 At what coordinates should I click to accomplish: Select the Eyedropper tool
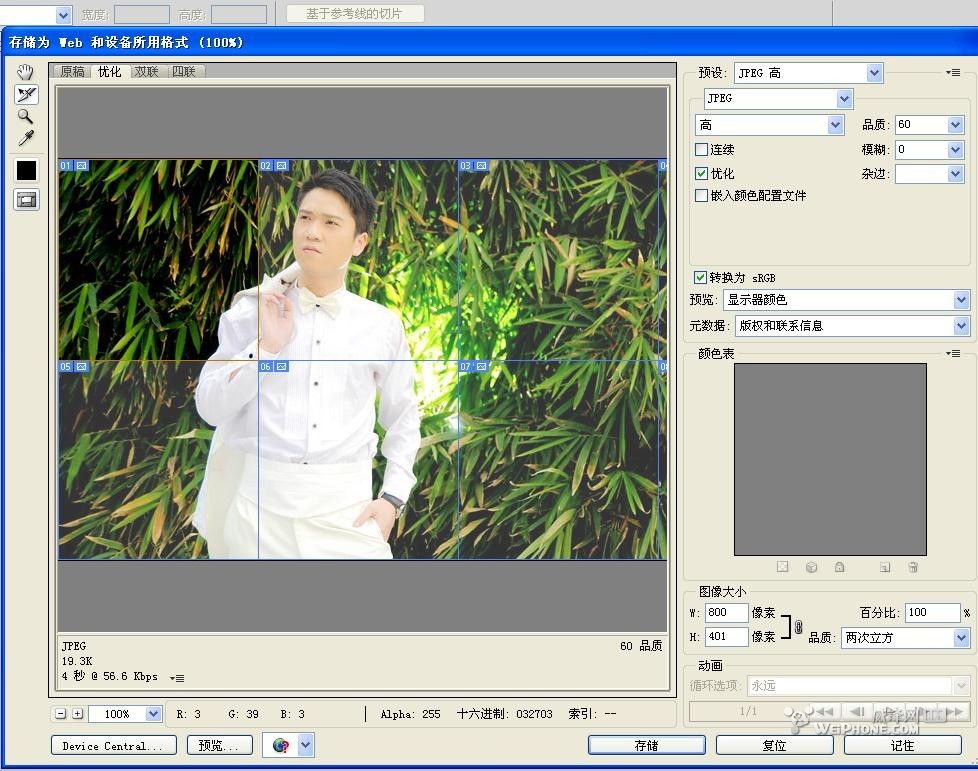[26, 138]
